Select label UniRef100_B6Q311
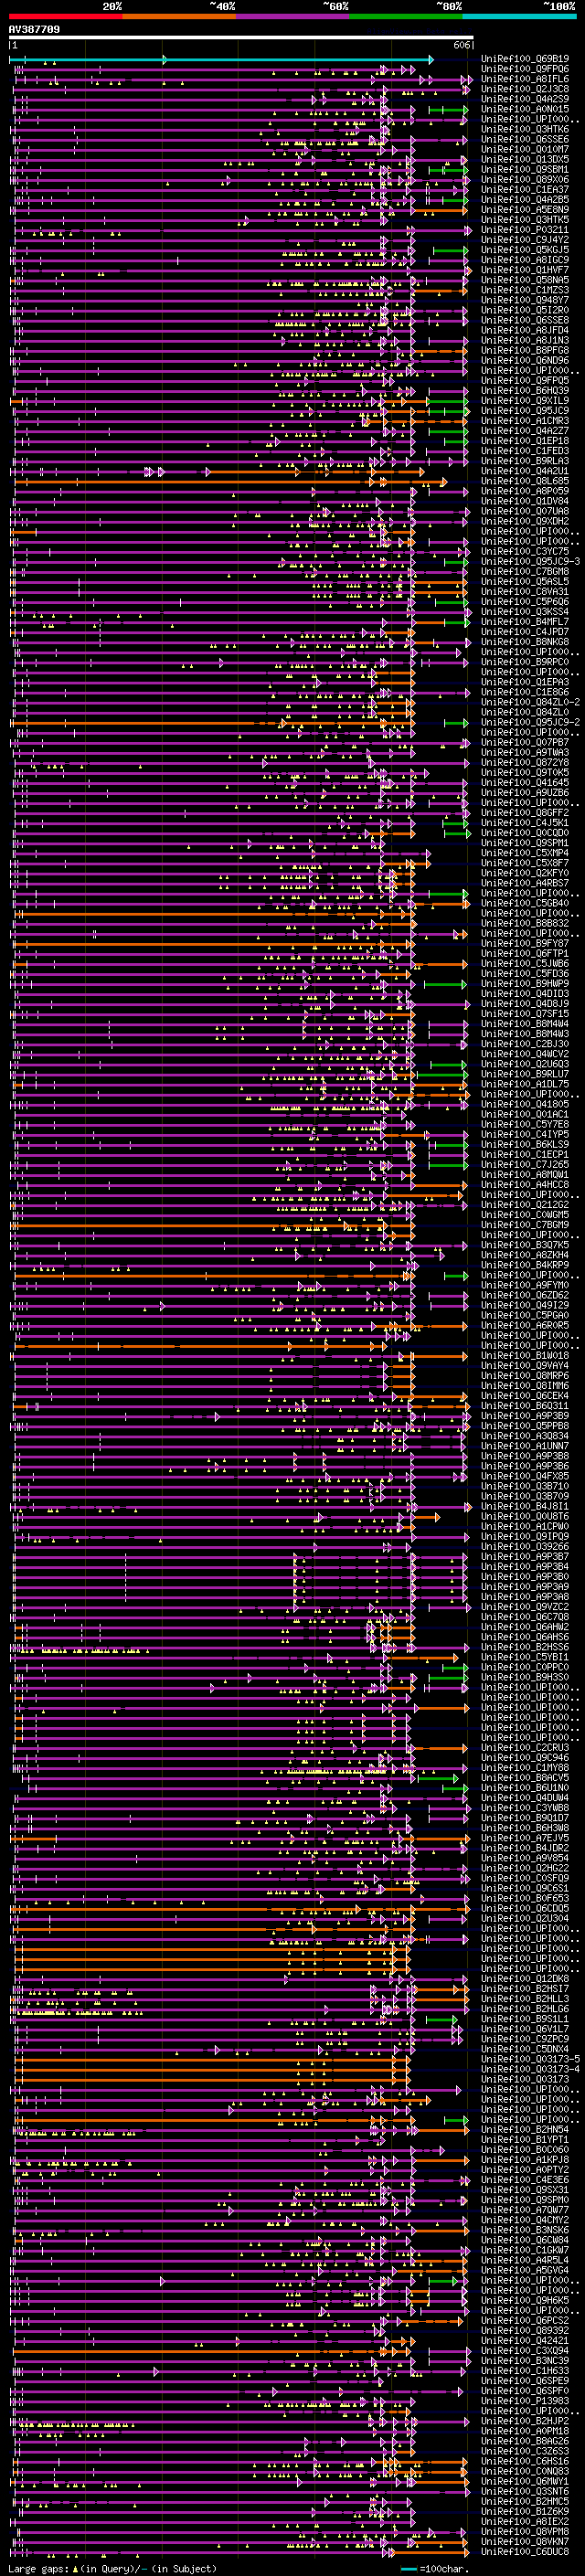 [525, 1406]
